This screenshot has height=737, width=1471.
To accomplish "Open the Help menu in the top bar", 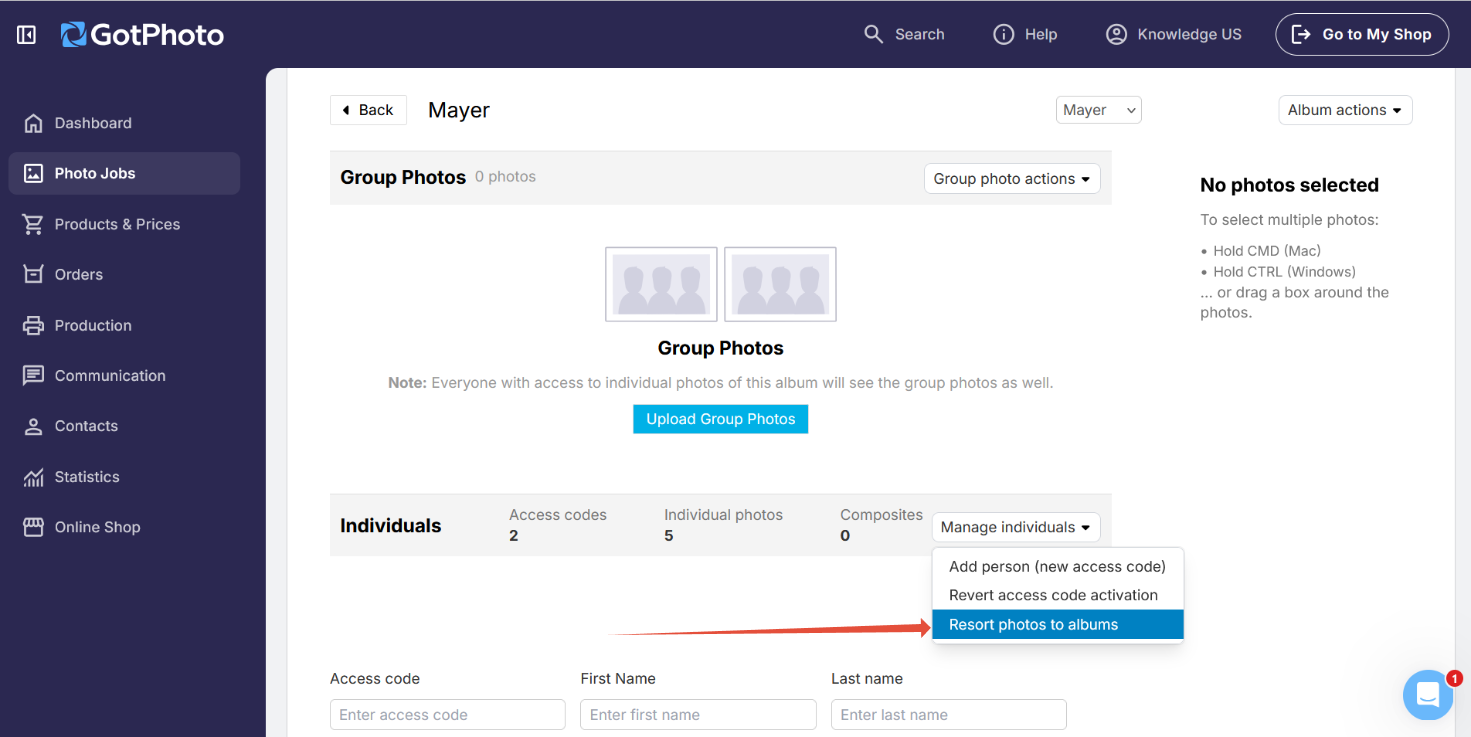I will (1025, 34).
